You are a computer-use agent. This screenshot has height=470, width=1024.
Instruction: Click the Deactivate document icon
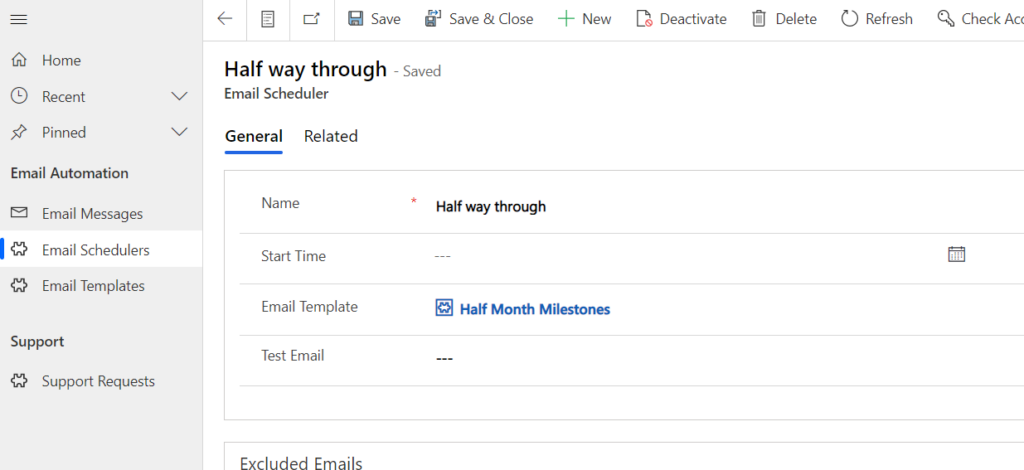click(x=644, y=19)
